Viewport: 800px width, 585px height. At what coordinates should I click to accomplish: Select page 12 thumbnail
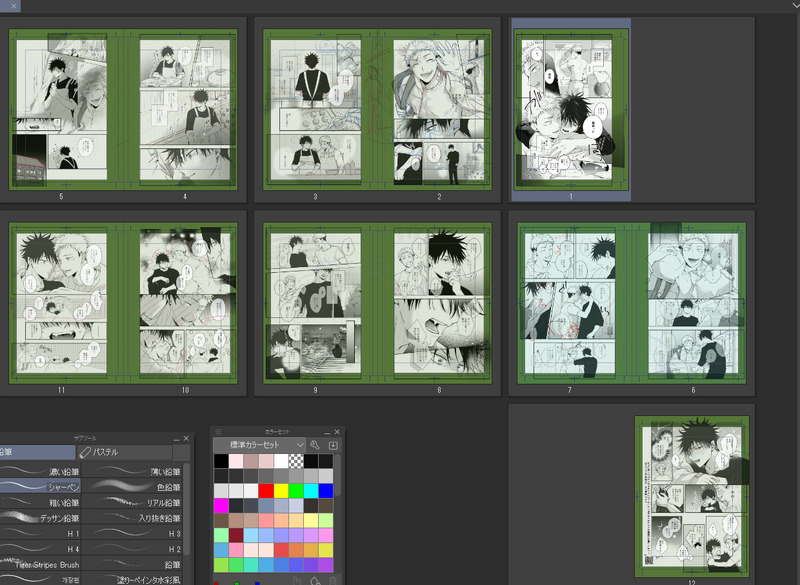[692, 496]
